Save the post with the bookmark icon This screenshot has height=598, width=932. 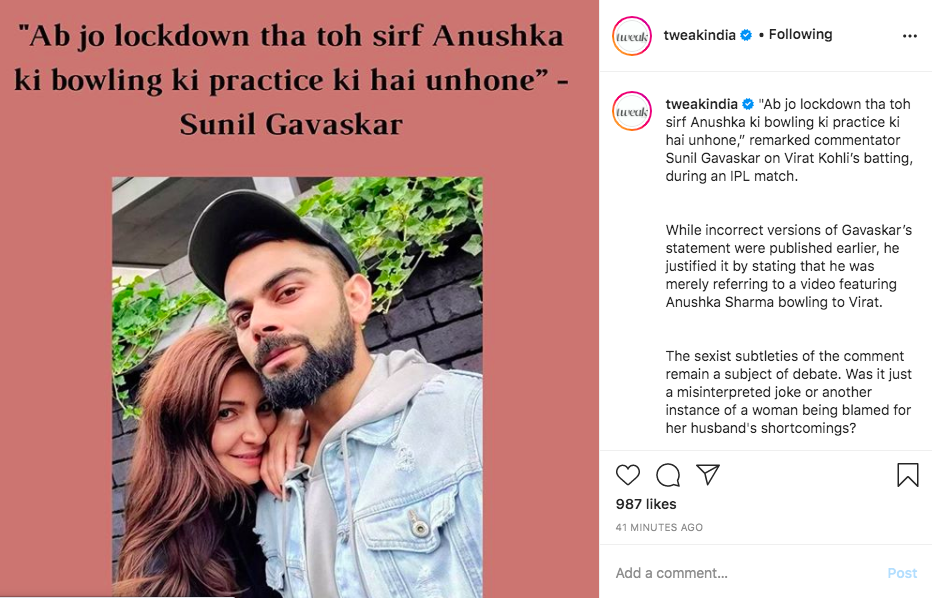[x=908, y=475]
